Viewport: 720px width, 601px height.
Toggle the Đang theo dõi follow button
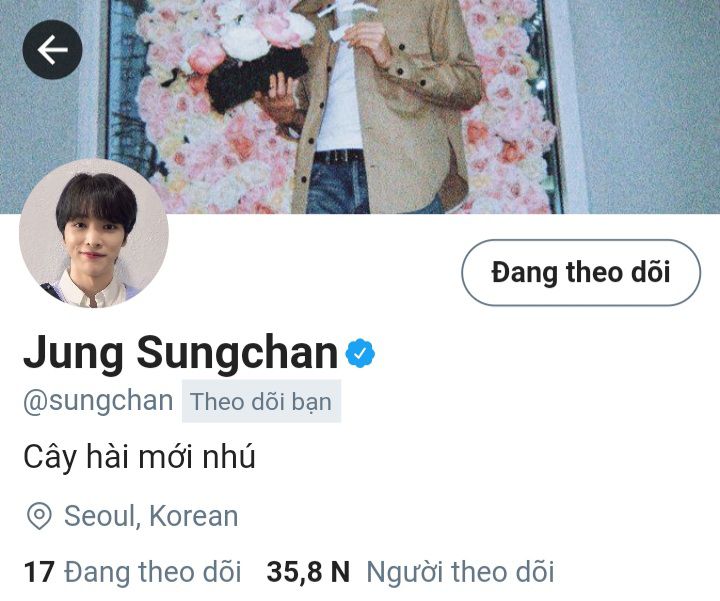point(581,272)
